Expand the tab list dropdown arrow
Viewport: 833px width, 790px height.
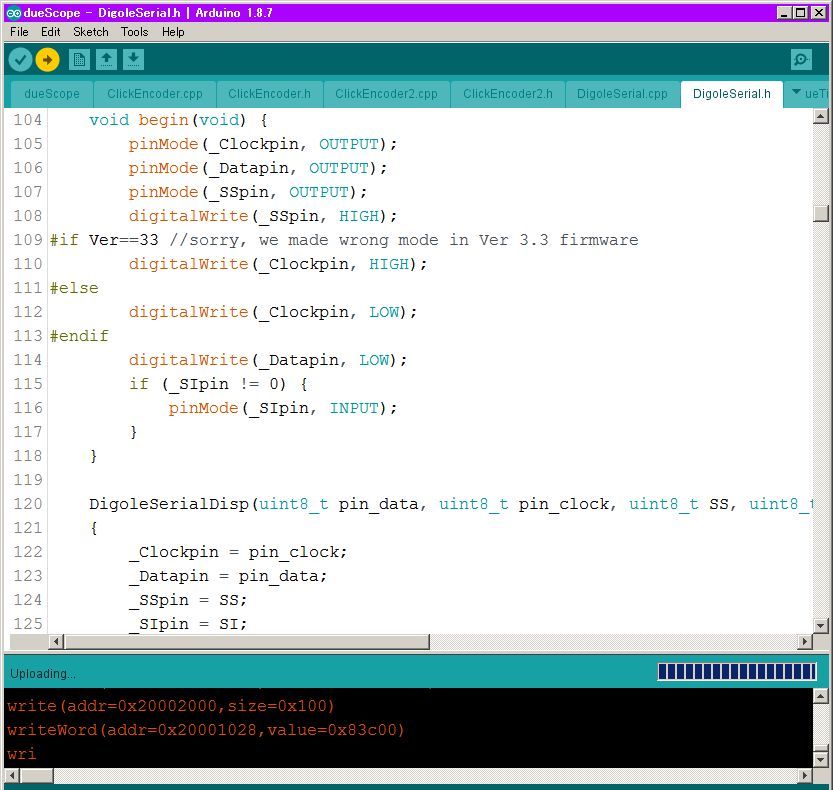(x=796, y=92)
